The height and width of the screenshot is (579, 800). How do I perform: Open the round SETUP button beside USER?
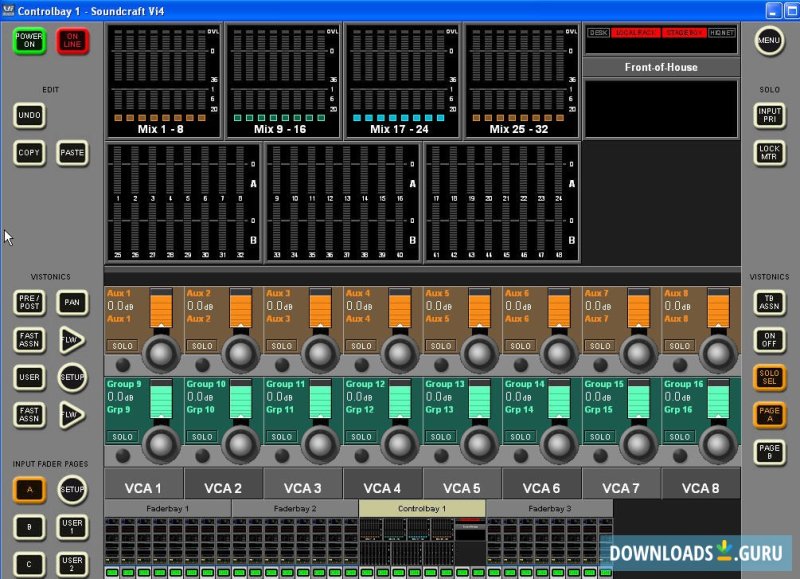click(x=72, y=377)
